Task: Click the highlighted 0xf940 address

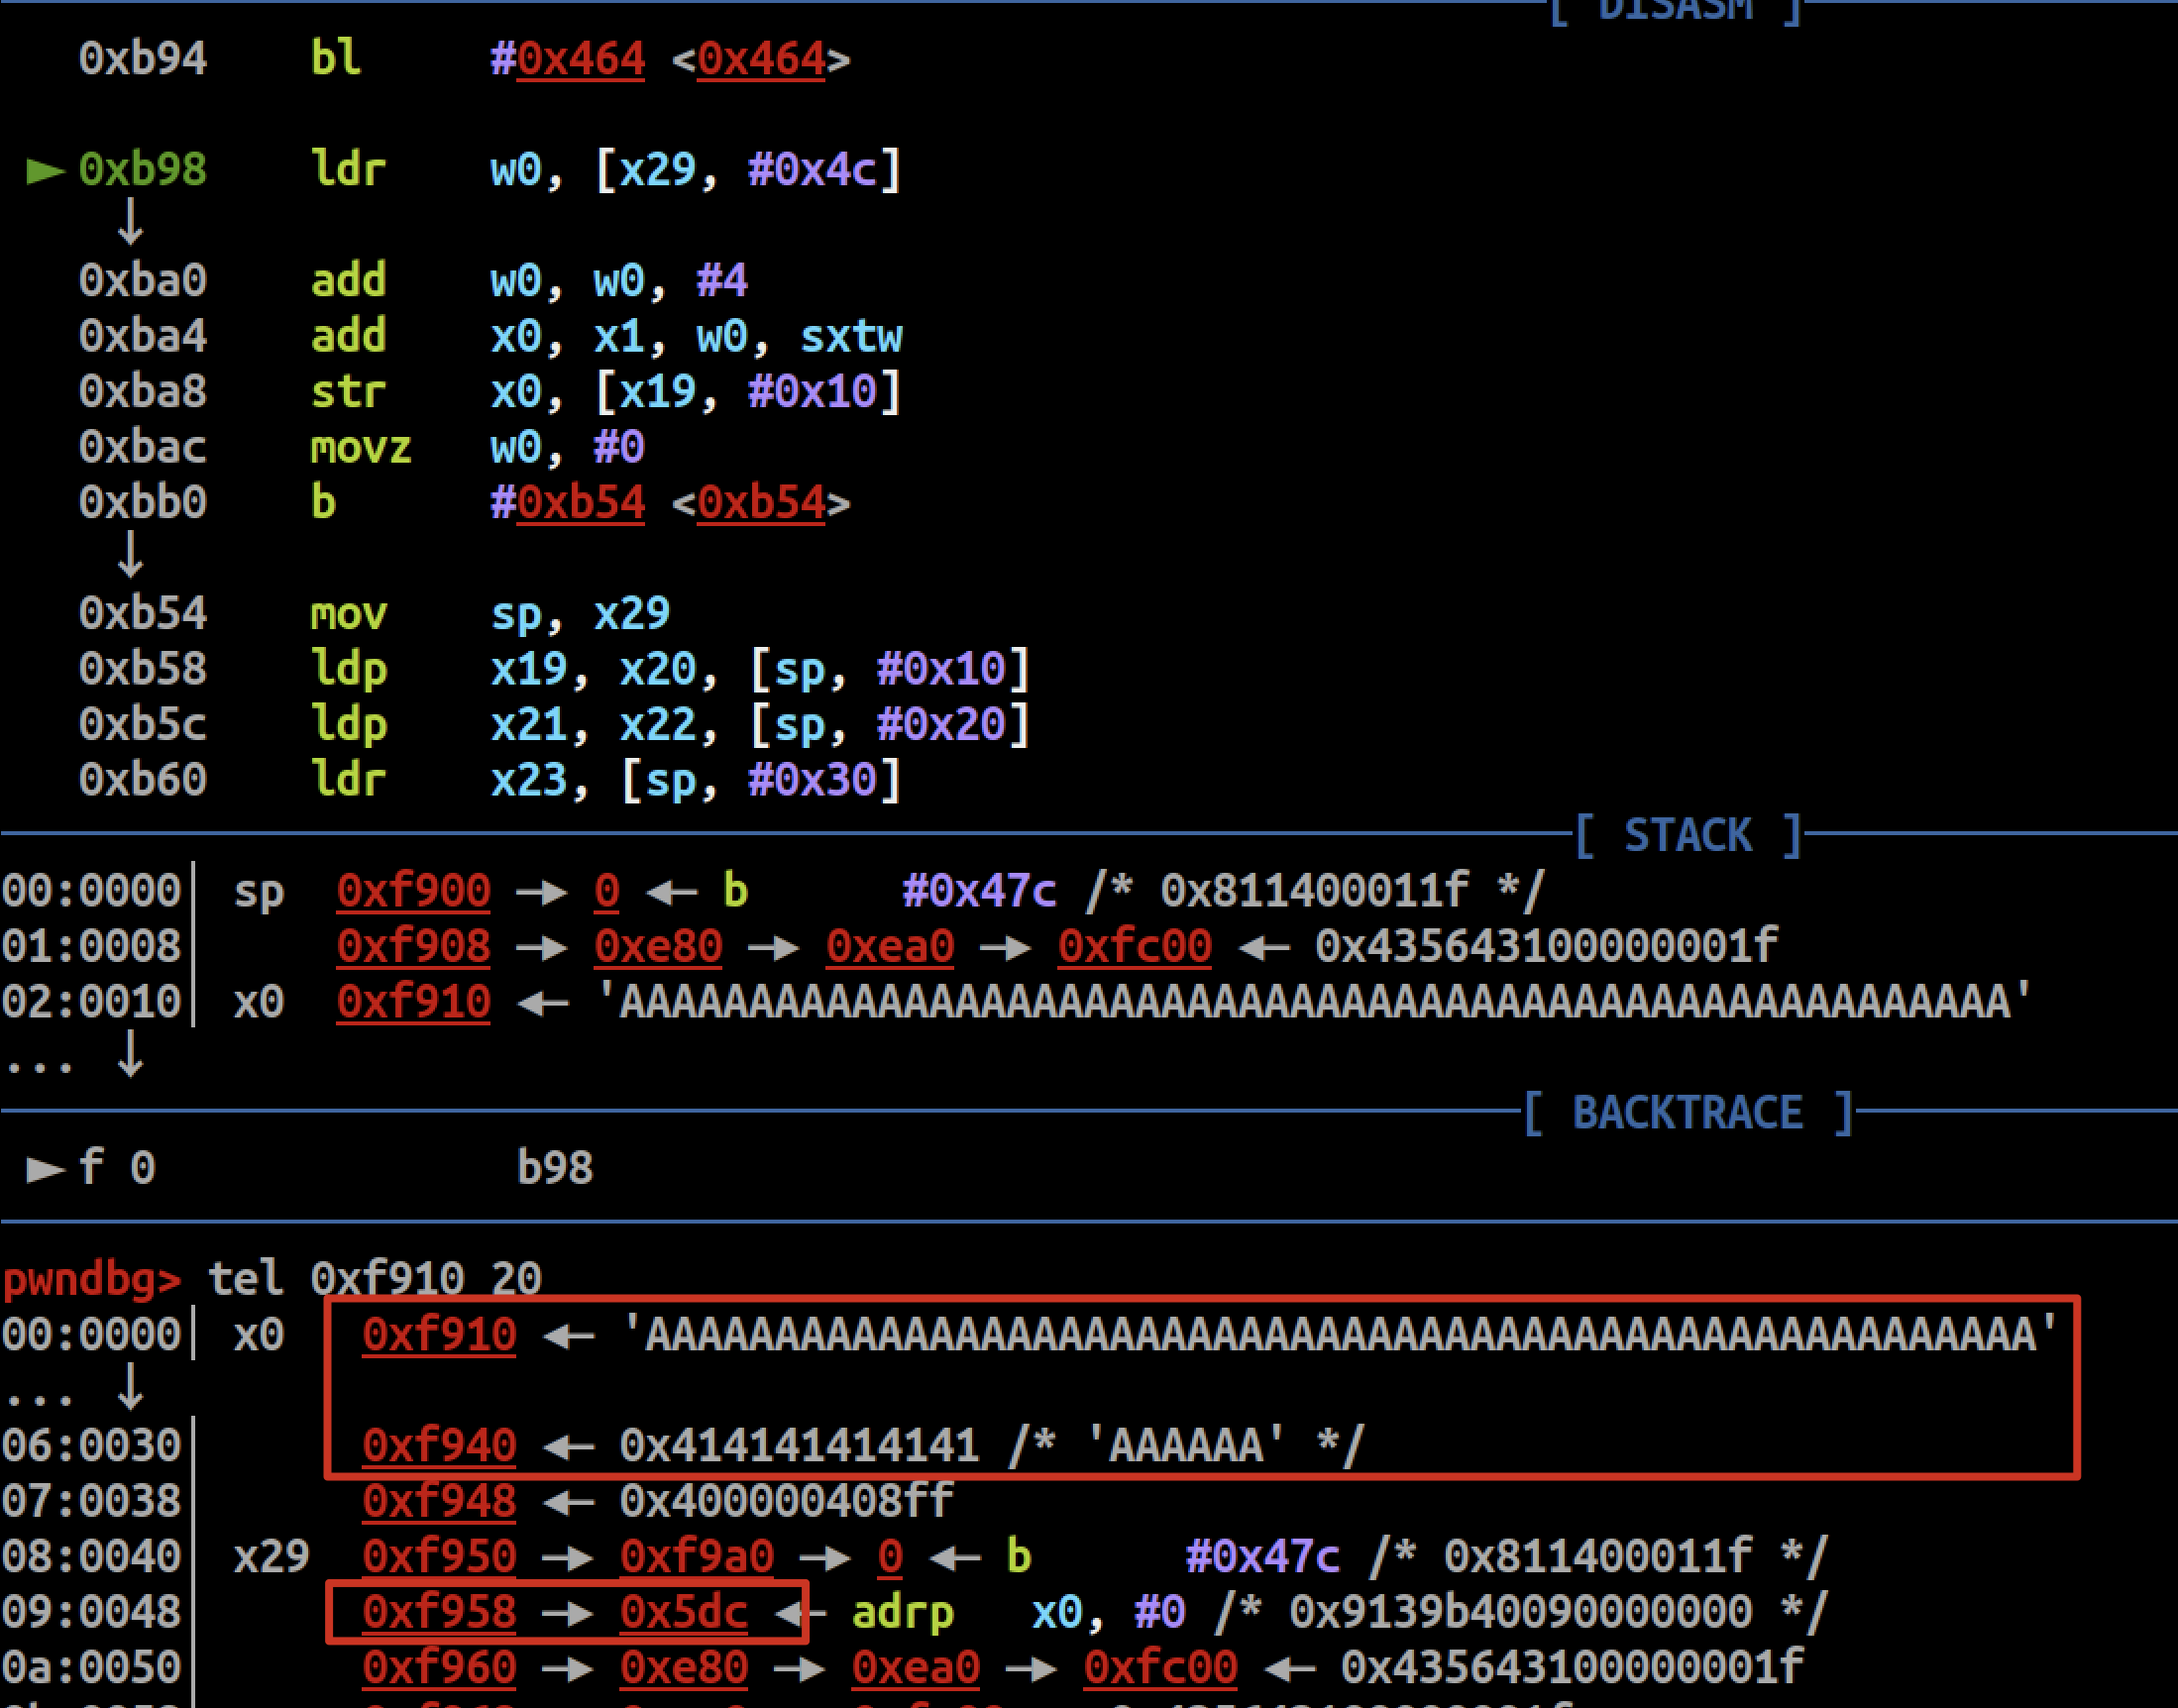Action: coord(439,1445)
